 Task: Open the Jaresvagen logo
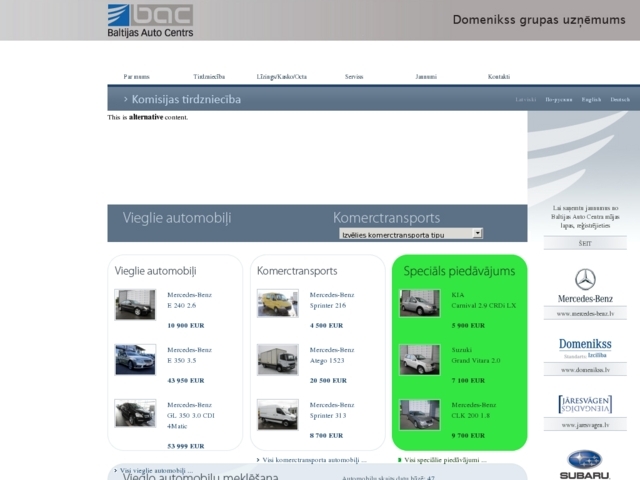(x=585, y=404)
